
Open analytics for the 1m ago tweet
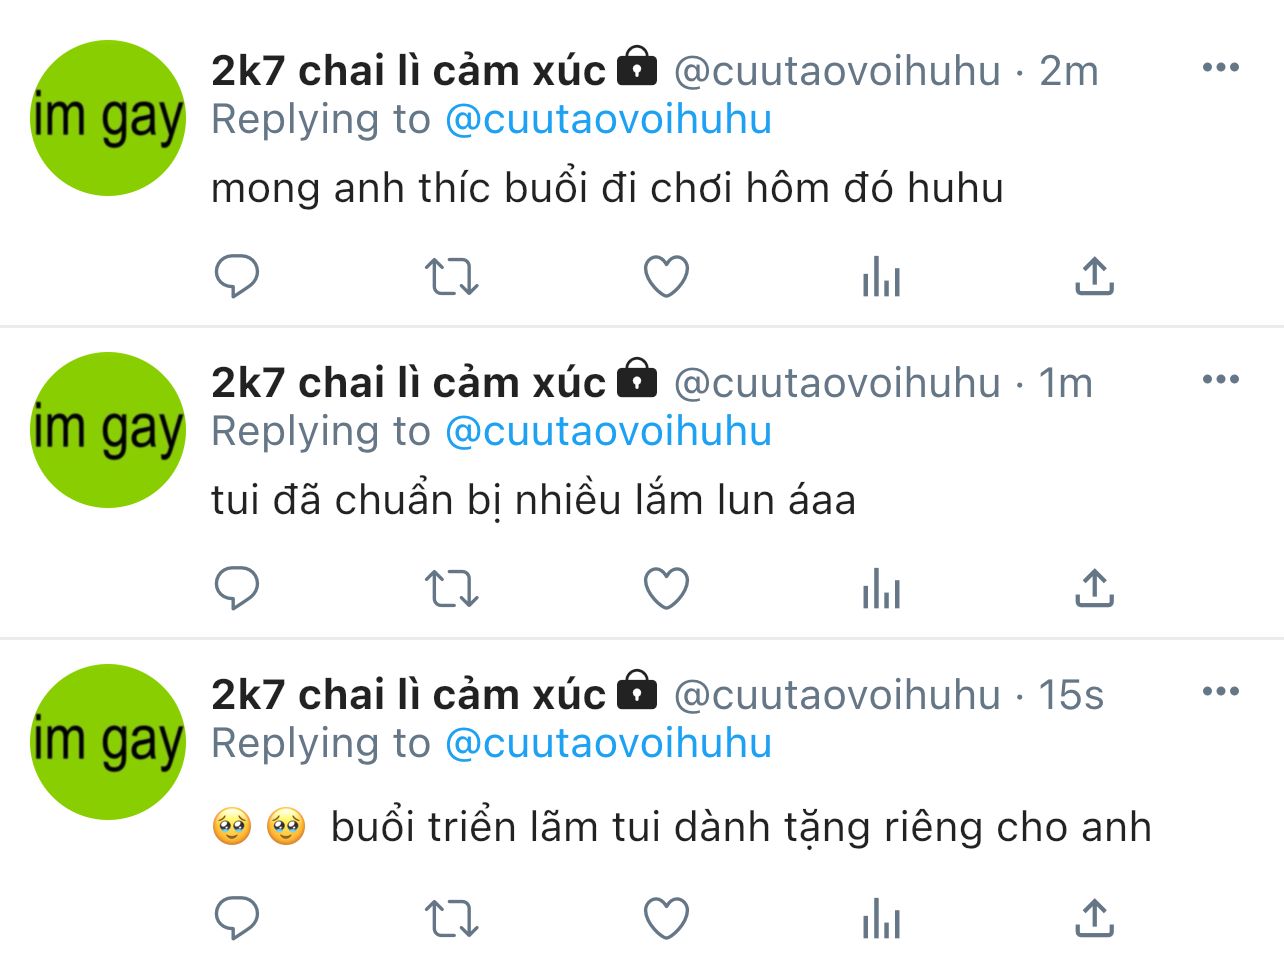(881, 589)
